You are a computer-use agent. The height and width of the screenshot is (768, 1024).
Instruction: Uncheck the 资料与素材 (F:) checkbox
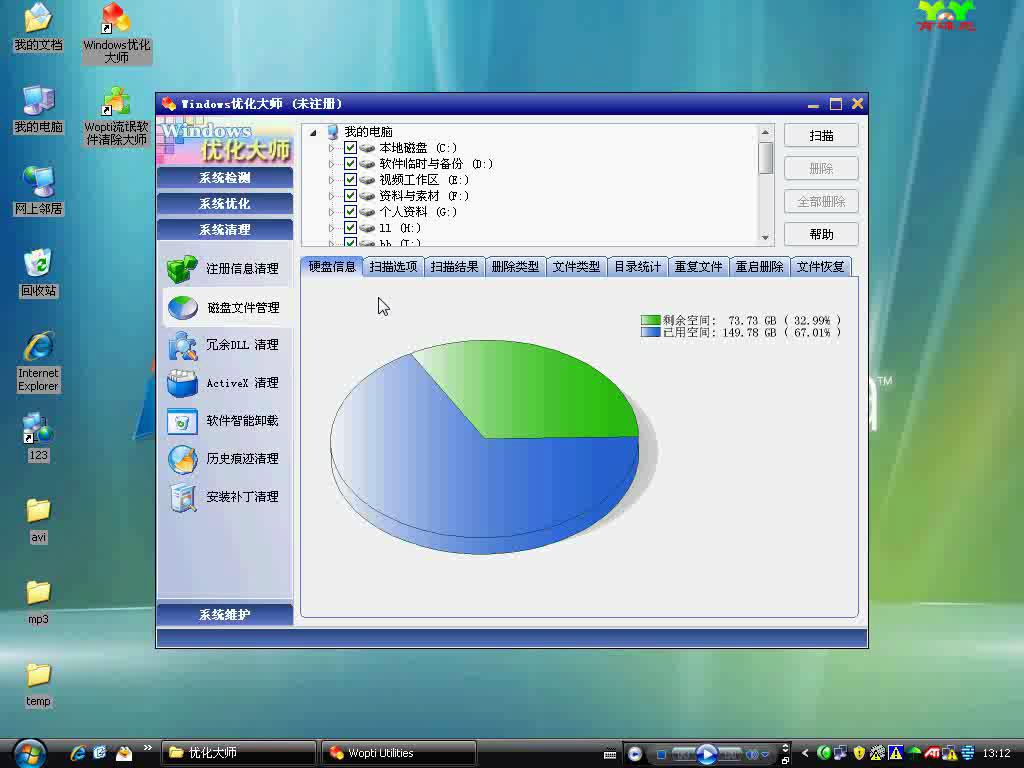[x=351, y=196]
